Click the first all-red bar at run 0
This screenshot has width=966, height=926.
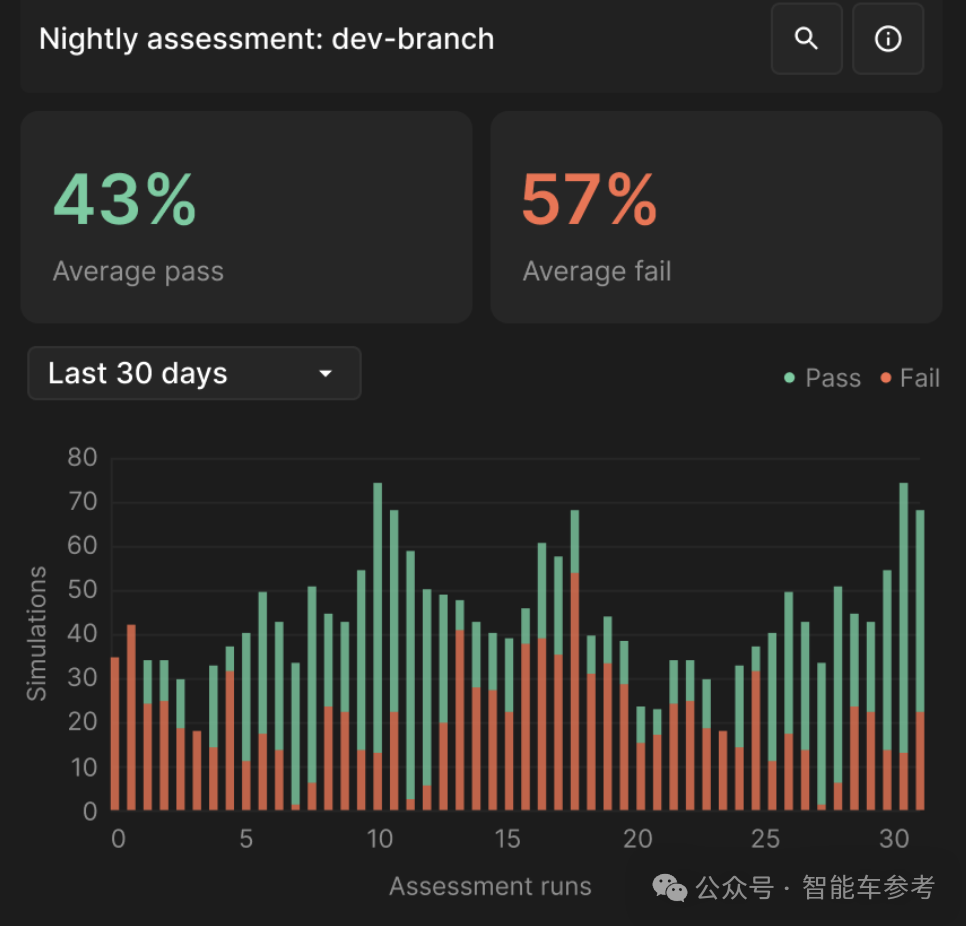pos(115,733)
